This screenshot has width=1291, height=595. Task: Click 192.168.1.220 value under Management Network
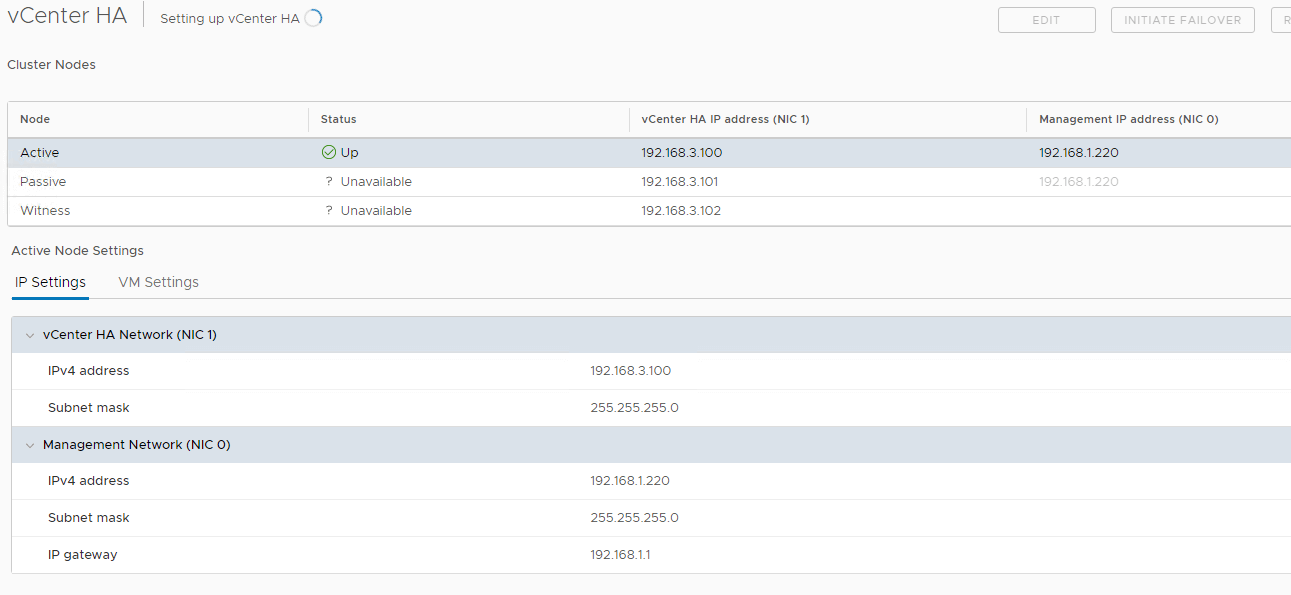tap(630, 481)
